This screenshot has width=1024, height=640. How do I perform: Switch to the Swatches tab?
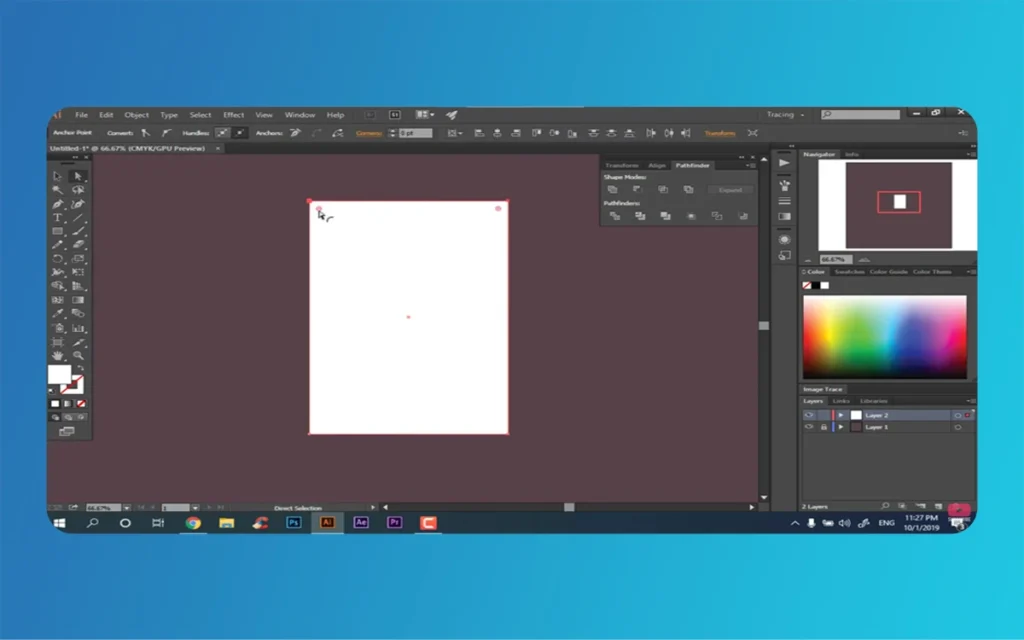(x=849, y=272)
